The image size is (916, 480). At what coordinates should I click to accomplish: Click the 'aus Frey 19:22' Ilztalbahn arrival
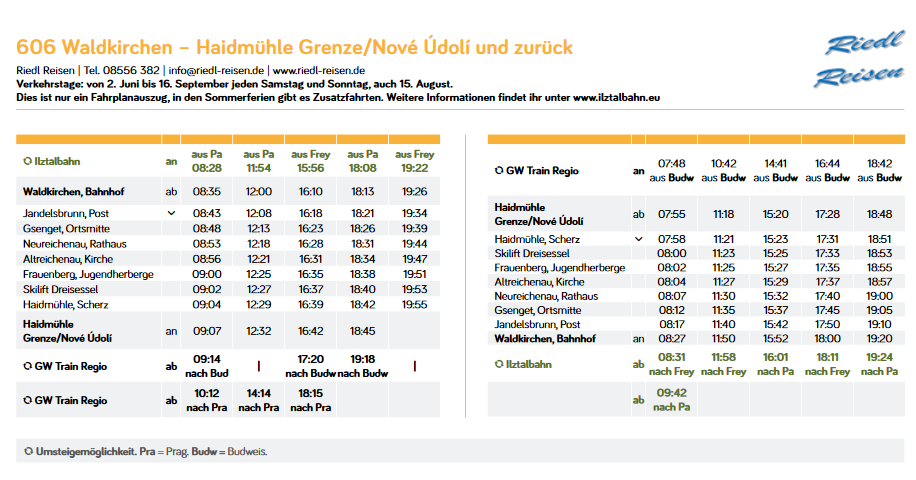coord(414,161)
